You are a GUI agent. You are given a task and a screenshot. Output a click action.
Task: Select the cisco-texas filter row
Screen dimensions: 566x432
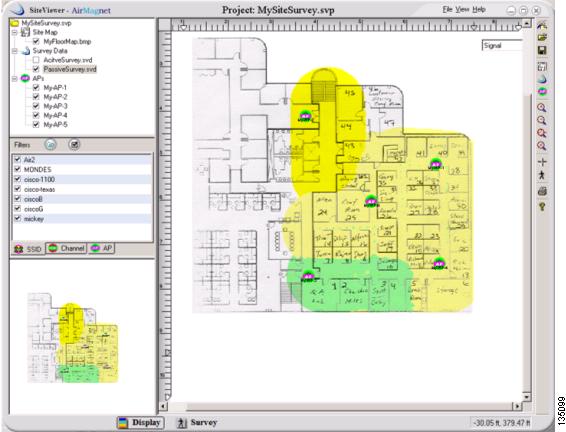click(x=82, y=189)
